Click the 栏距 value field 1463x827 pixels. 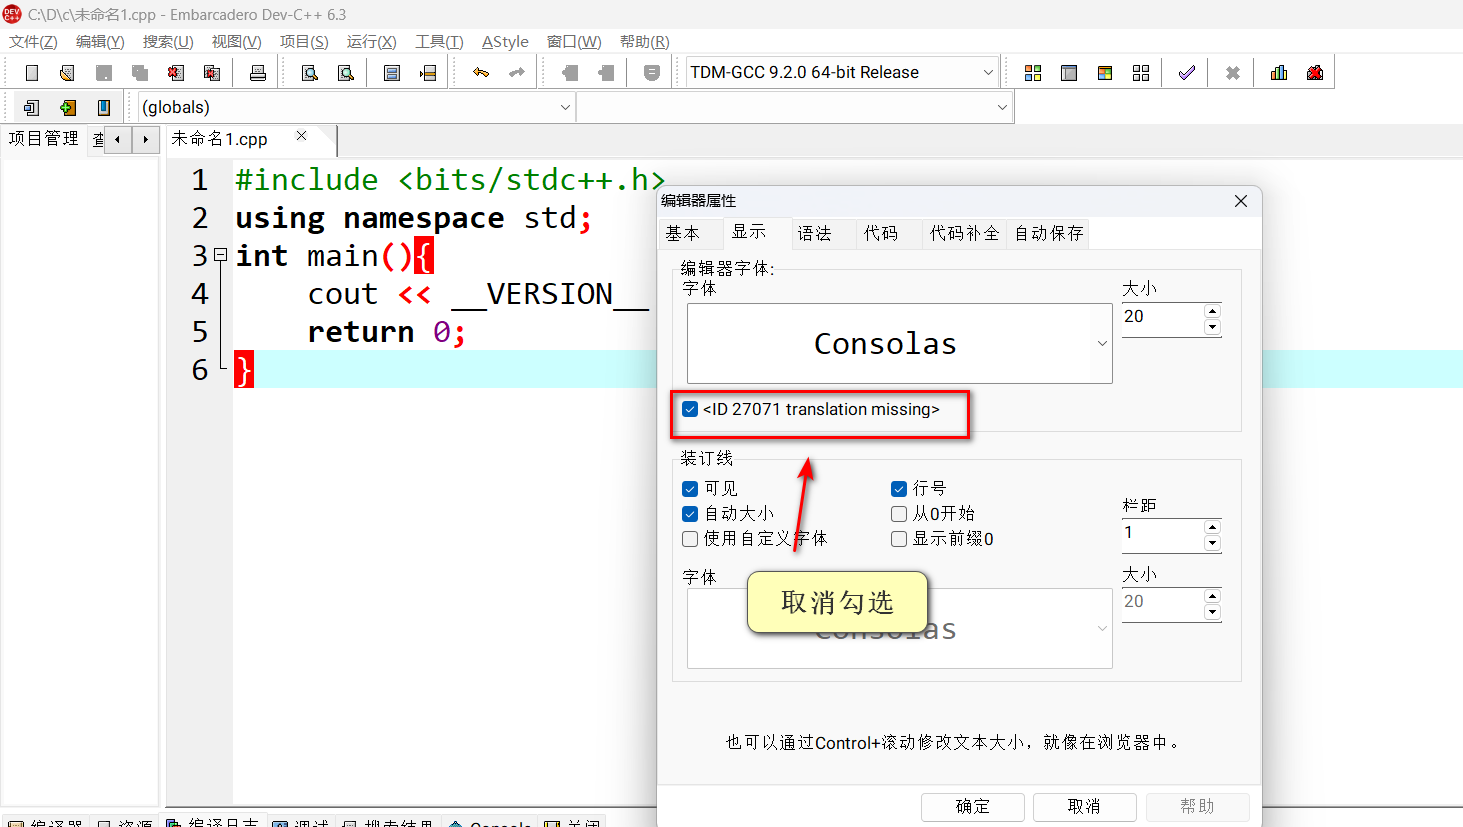point(1163,534)
